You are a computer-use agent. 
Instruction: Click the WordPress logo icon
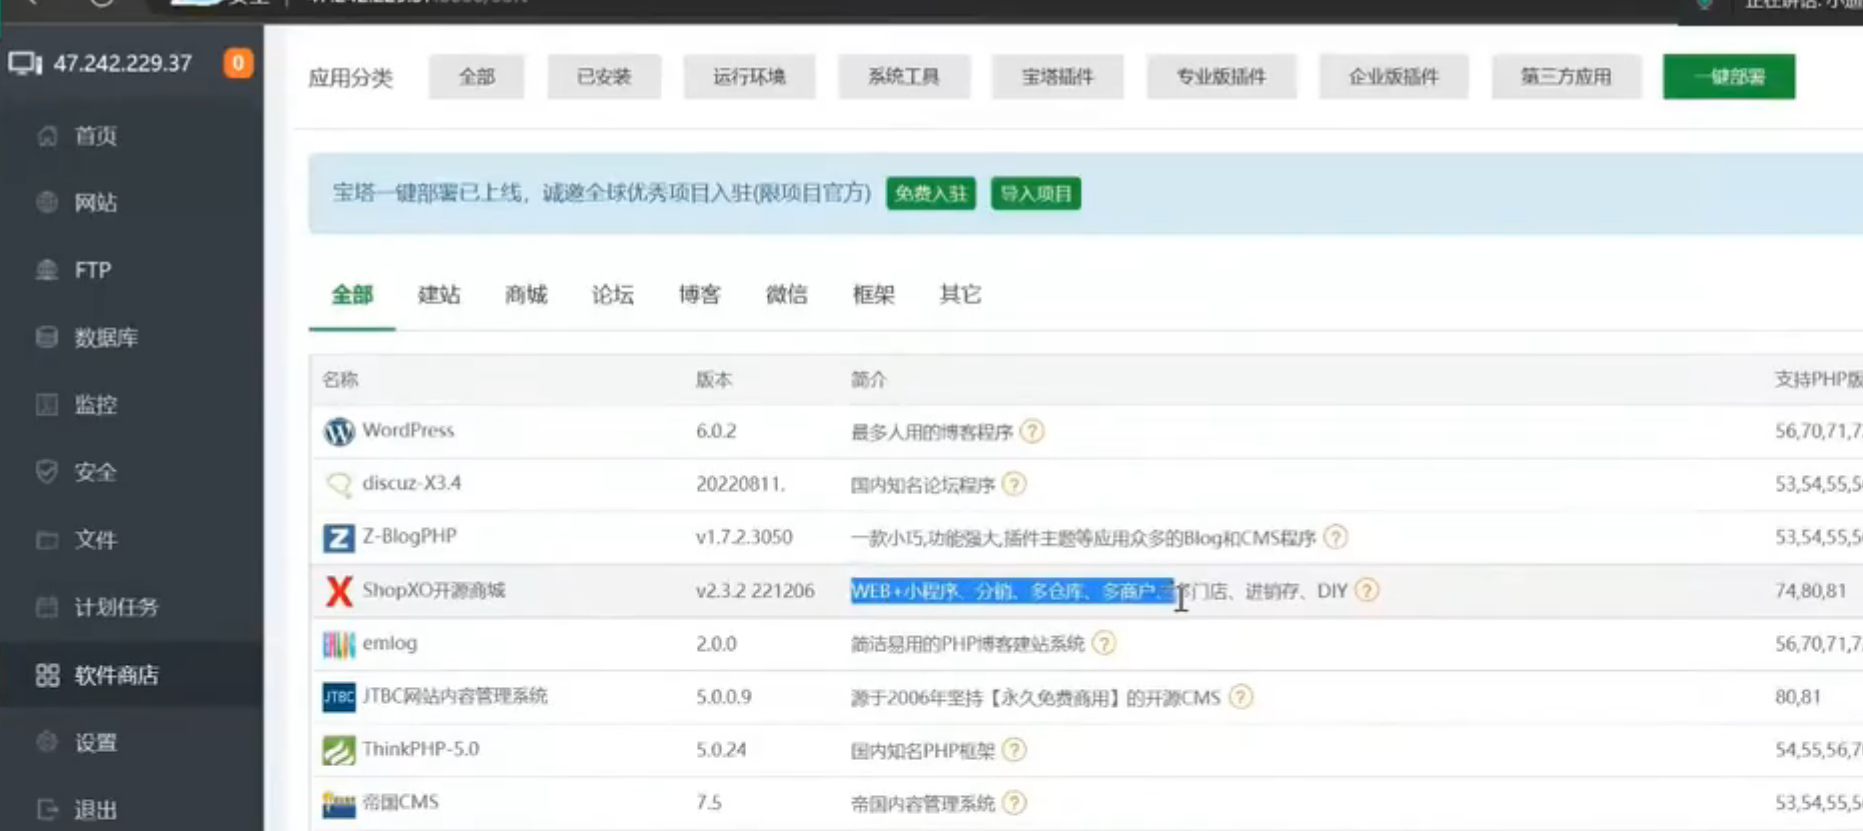339,431
